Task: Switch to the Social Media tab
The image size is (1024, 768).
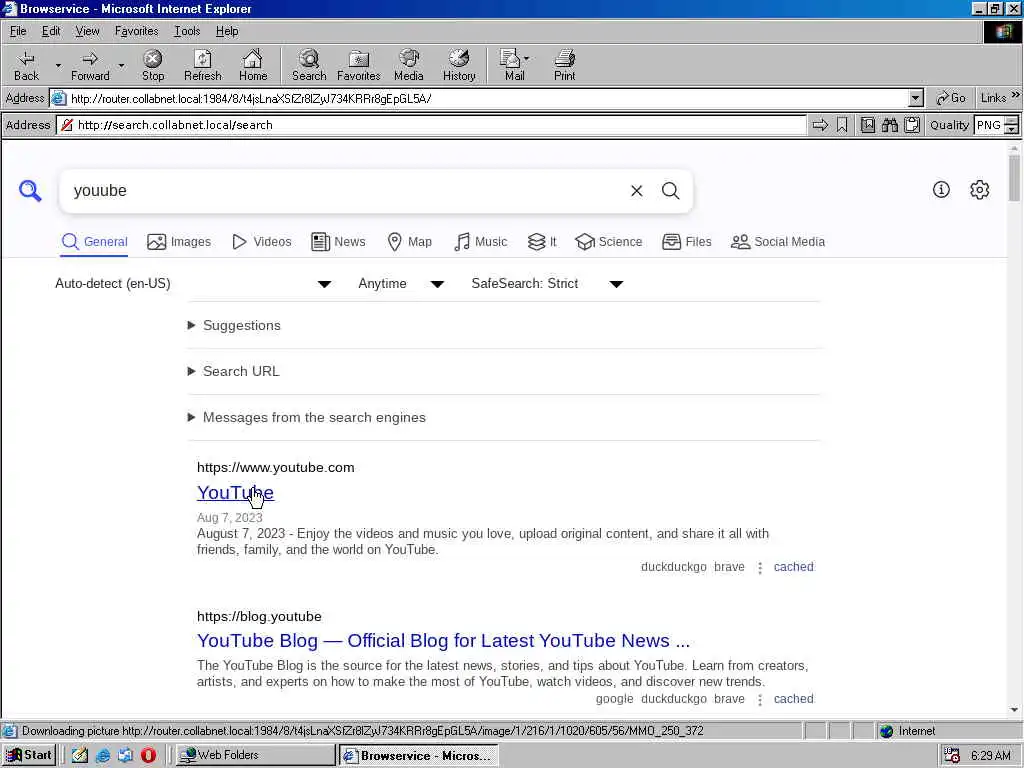Action: (778, 242)
